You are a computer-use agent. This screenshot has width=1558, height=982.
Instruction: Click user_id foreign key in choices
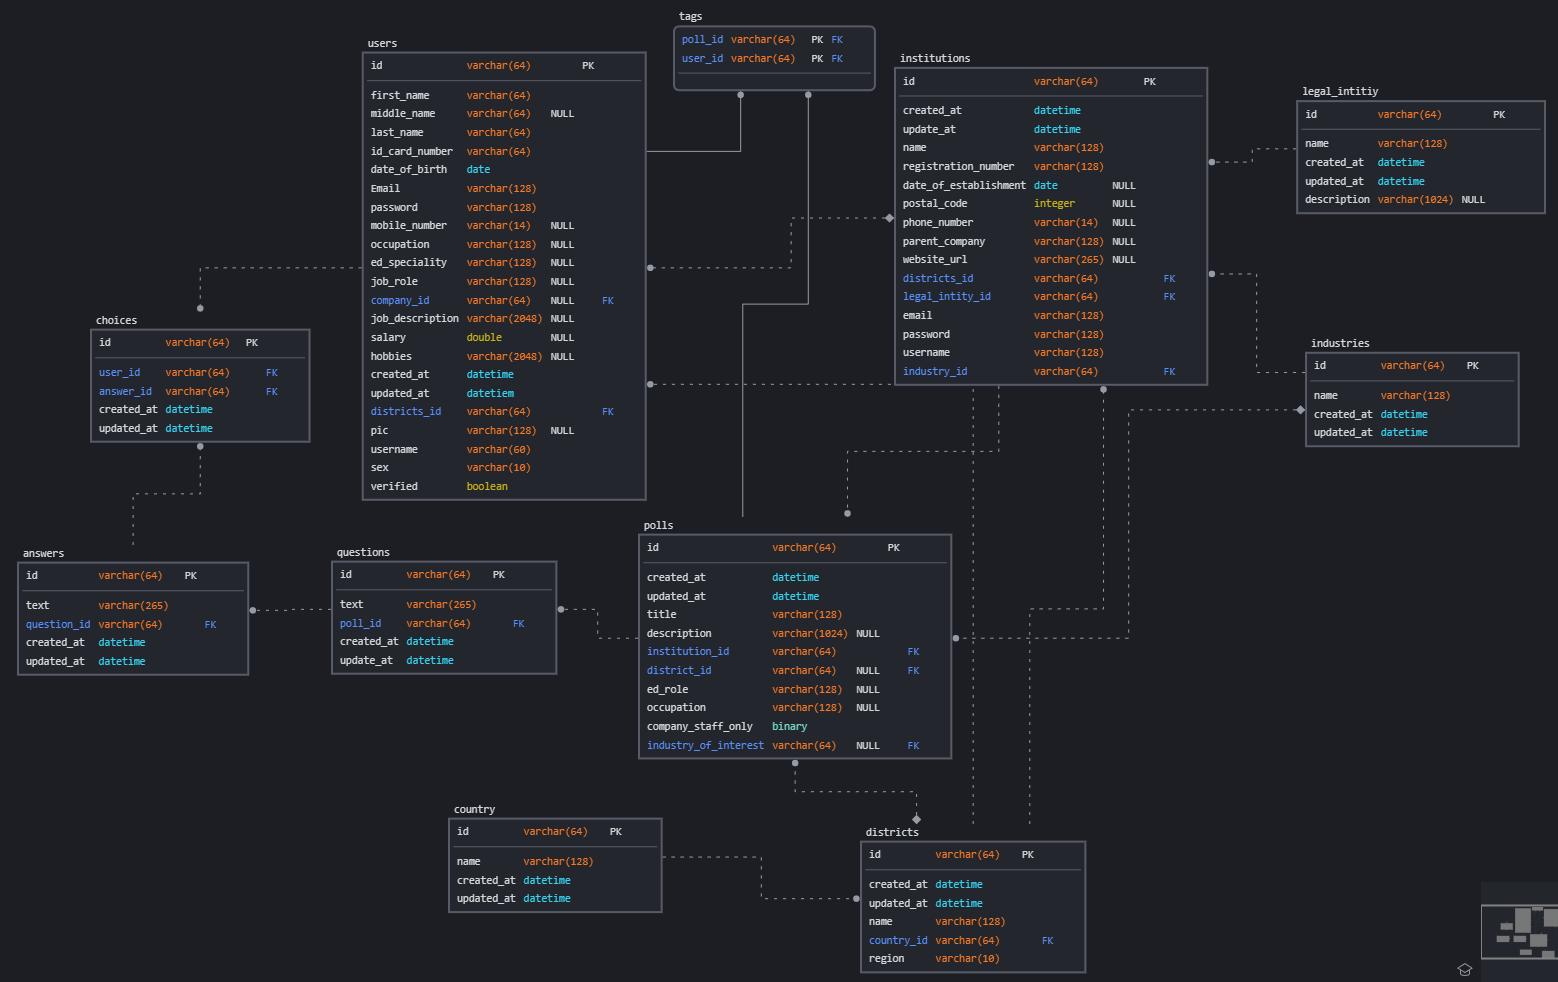(200, 373)
